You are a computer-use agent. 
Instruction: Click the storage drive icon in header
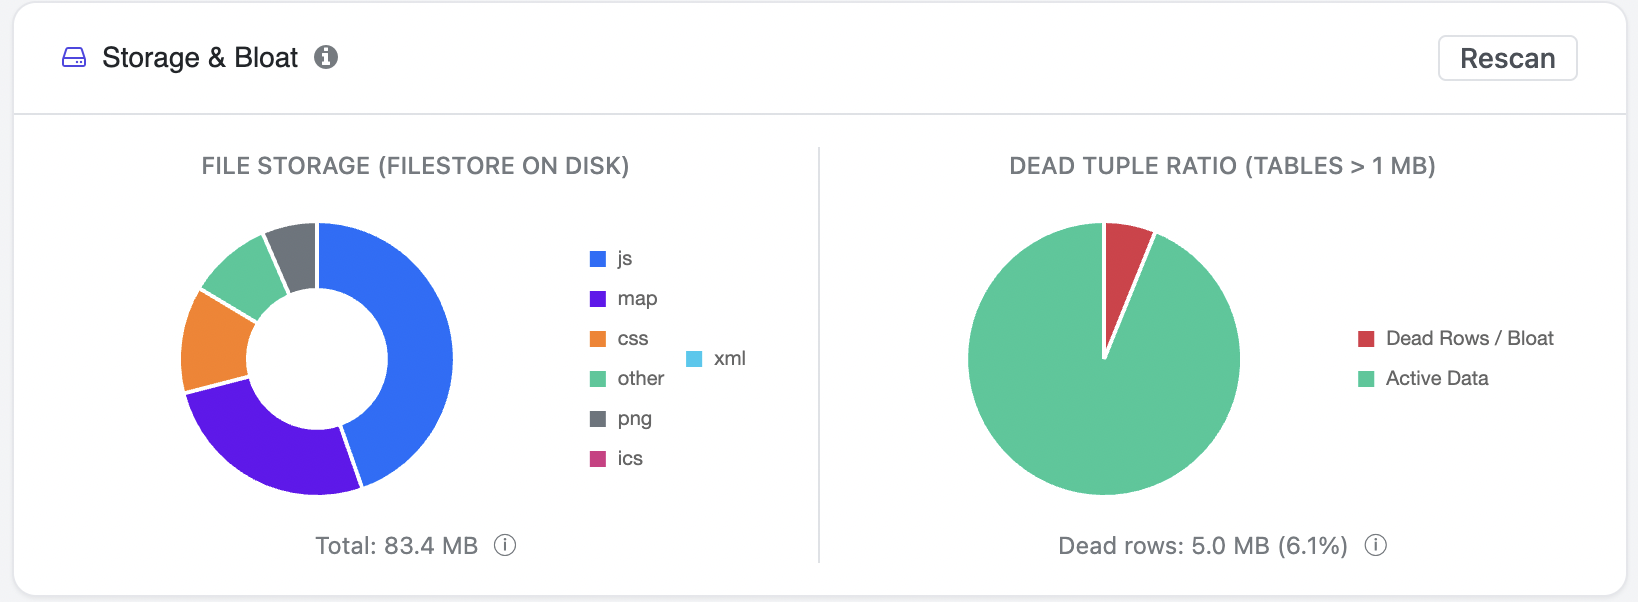point(74,57)
